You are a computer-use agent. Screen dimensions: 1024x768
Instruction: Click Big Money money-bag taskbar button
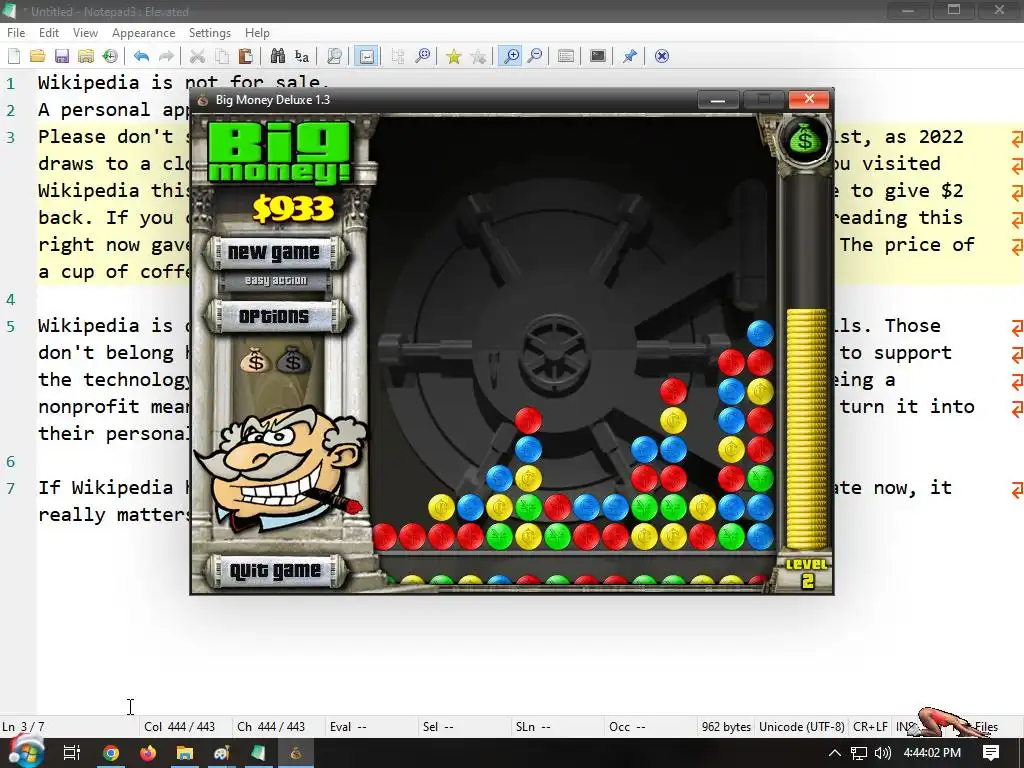296,753
